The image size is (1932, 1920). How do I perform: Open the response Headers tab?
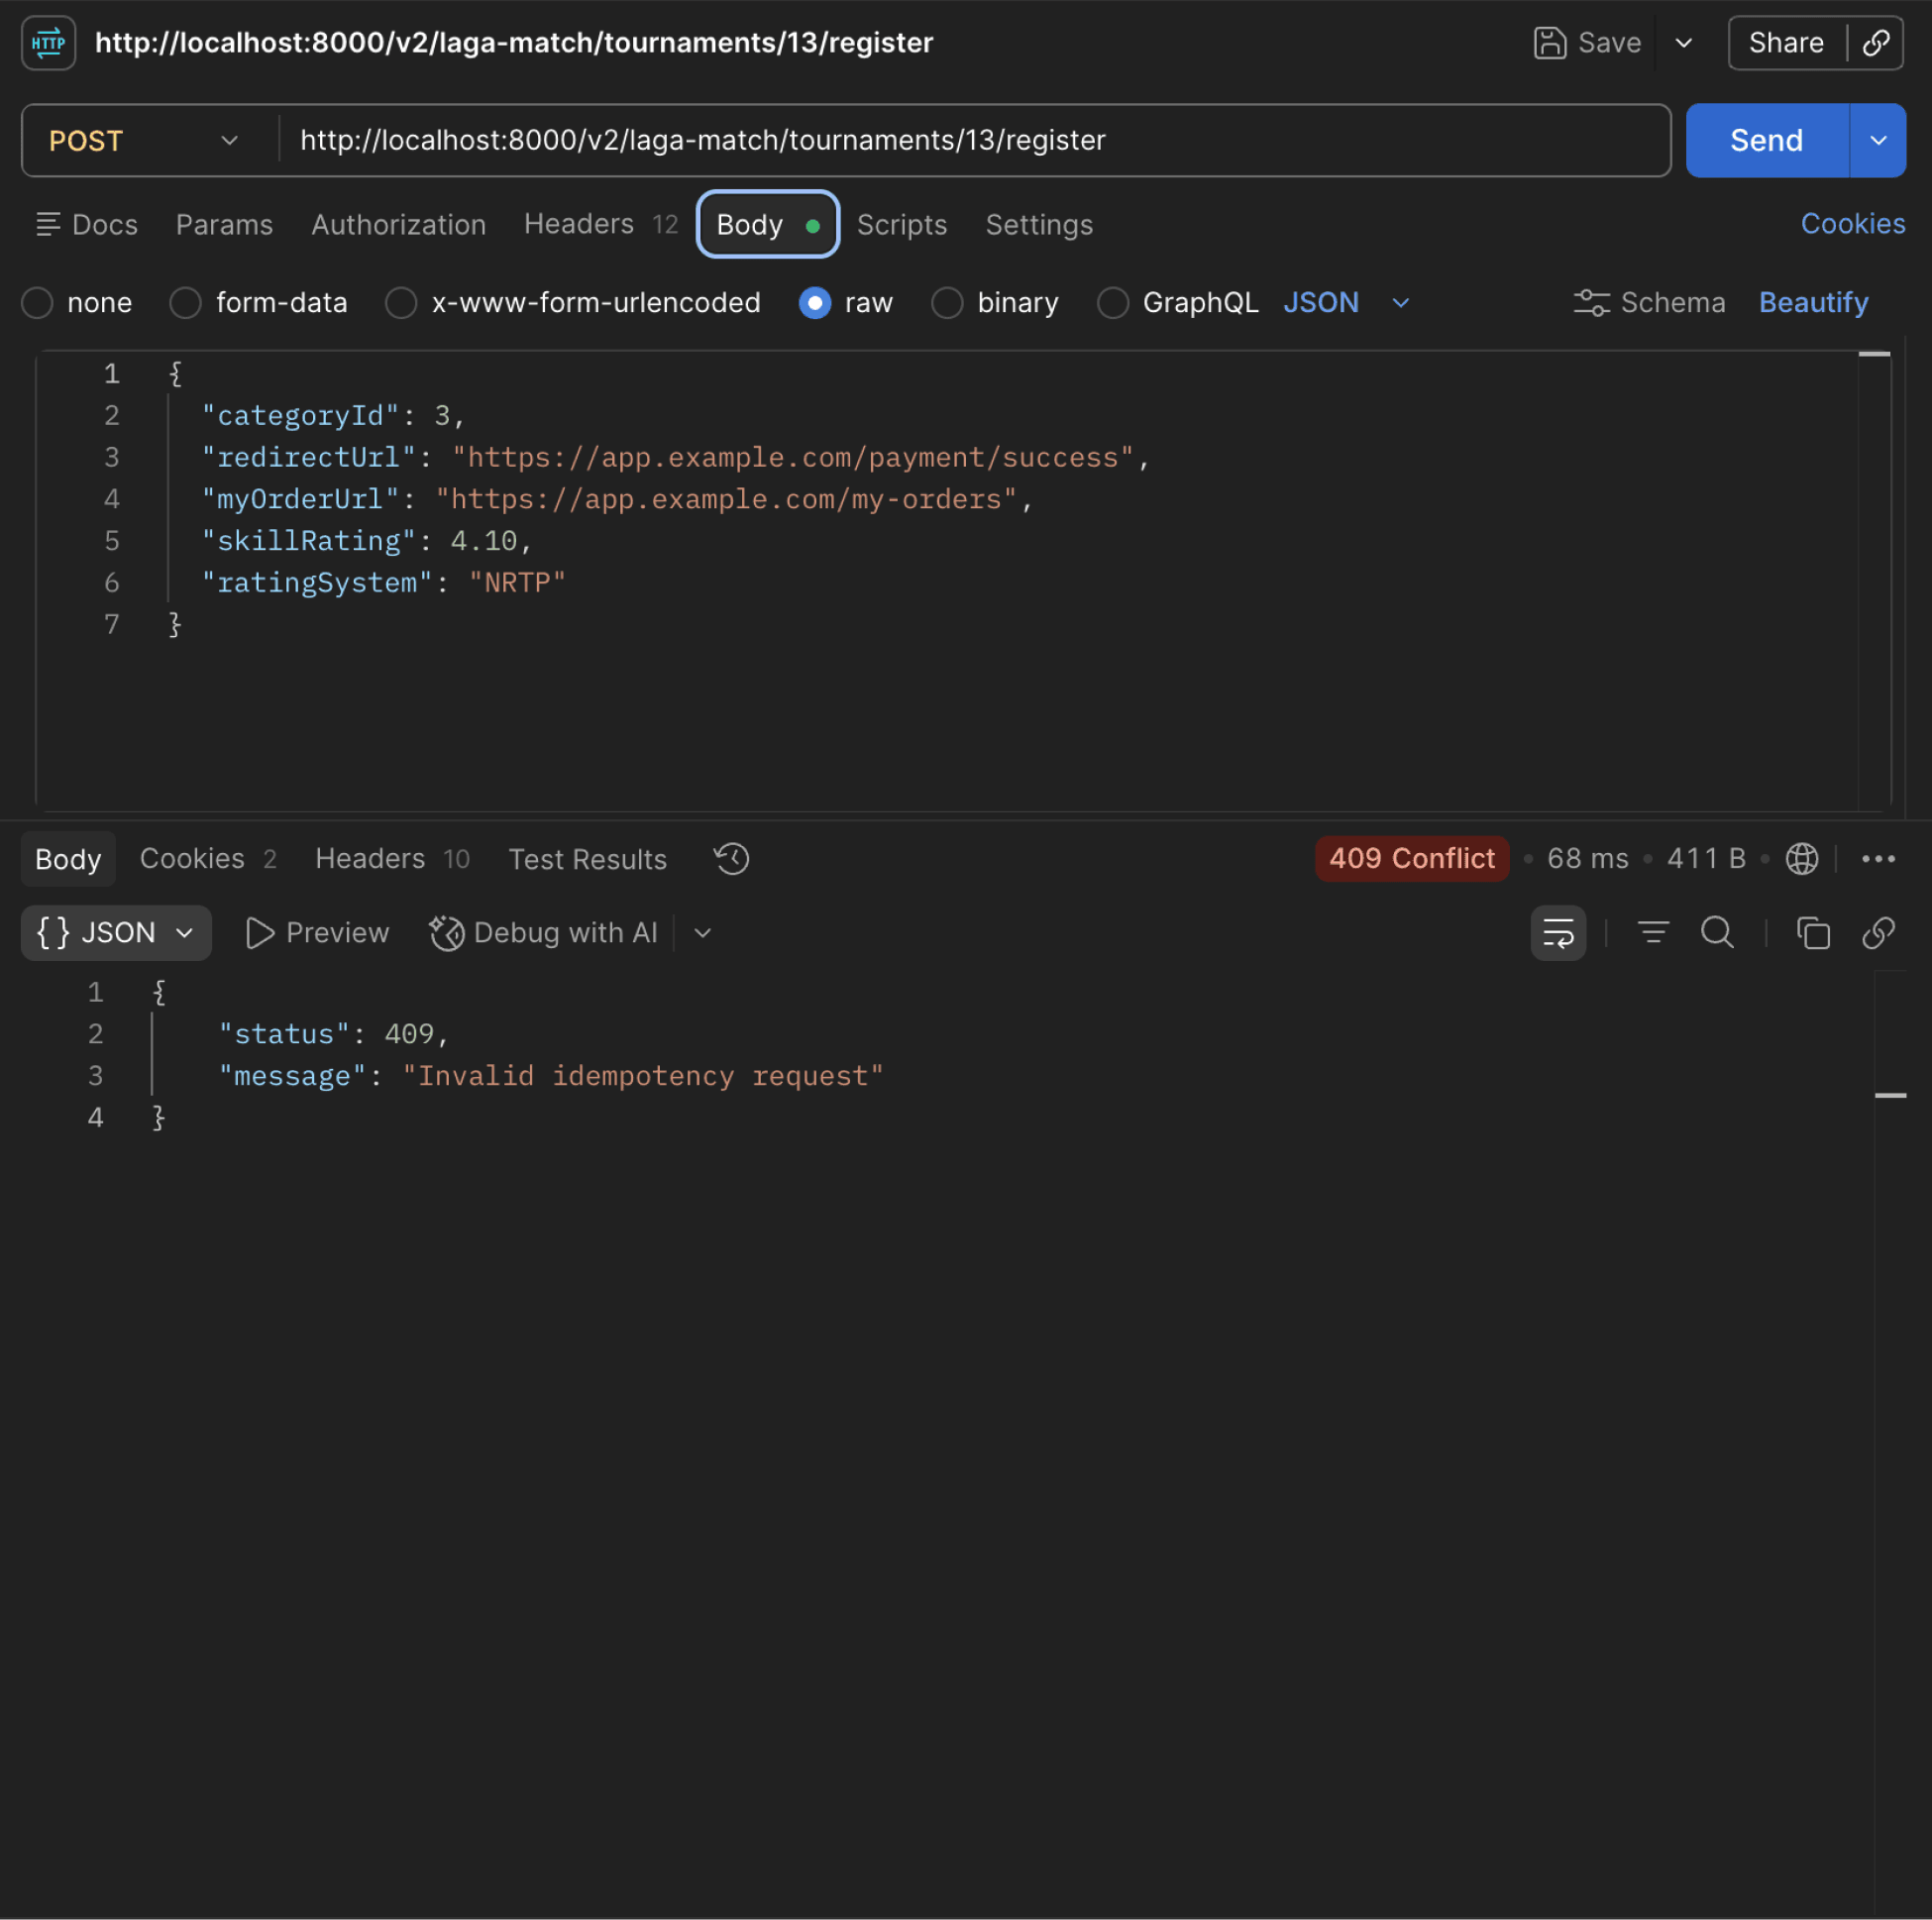click(x=392, y=858)
